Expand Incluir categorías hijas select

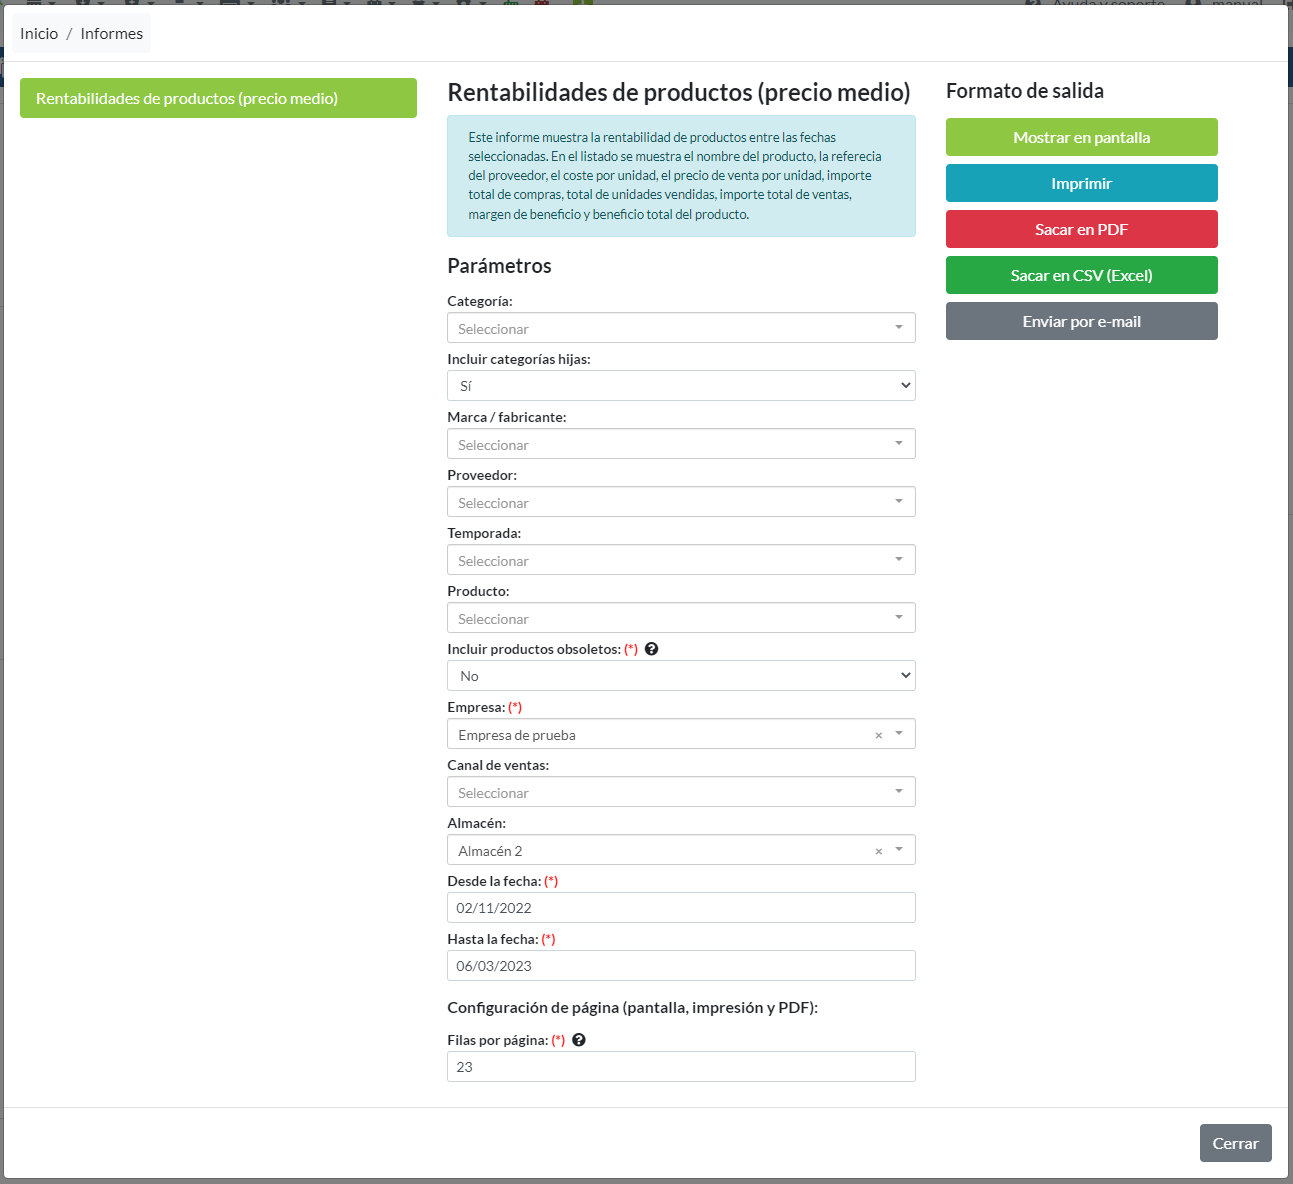pyautogui.click(x=680, y=386)
